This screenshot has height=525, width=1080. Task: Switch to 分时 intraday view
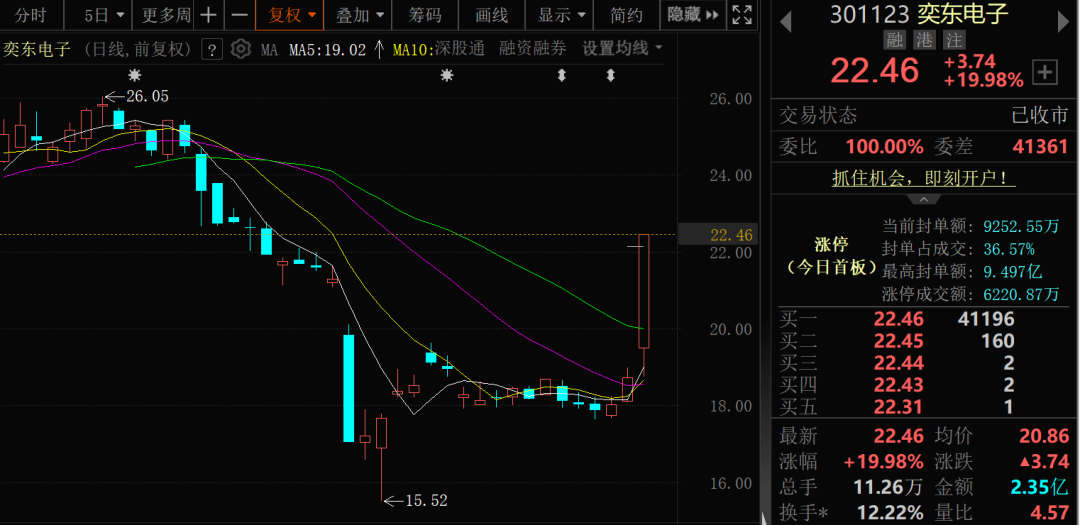click(x=32, y=15)
